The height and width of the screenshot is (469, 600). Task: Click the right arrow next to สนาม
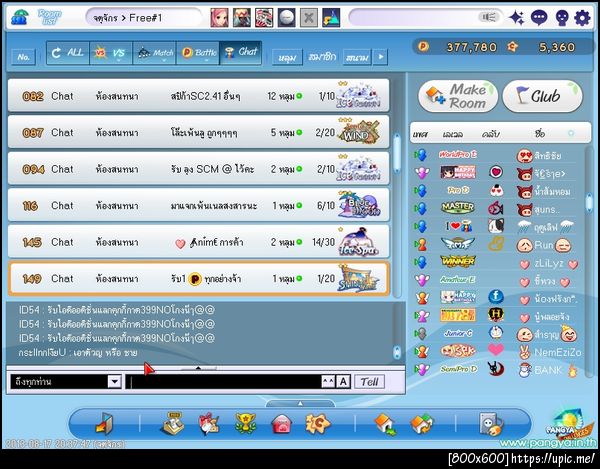pyautogui.click(x=380, y=57)
